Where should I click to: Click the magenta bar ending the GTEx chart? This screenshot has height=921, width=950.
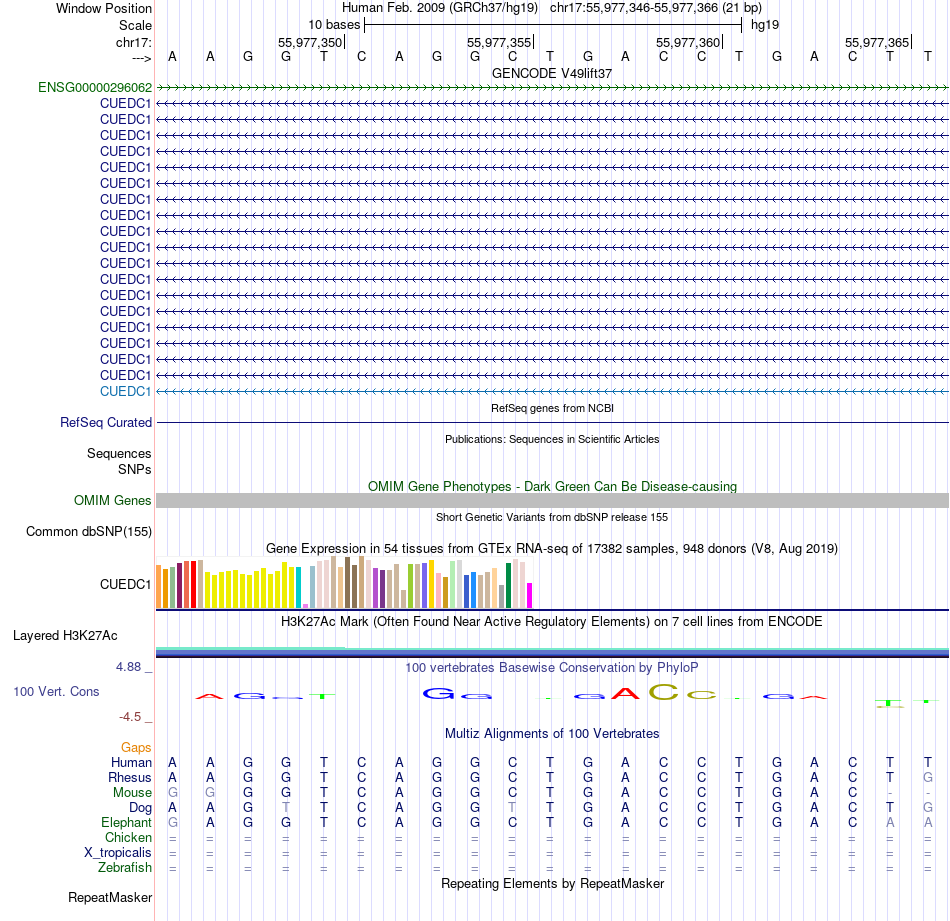click(x=530, y=596)
